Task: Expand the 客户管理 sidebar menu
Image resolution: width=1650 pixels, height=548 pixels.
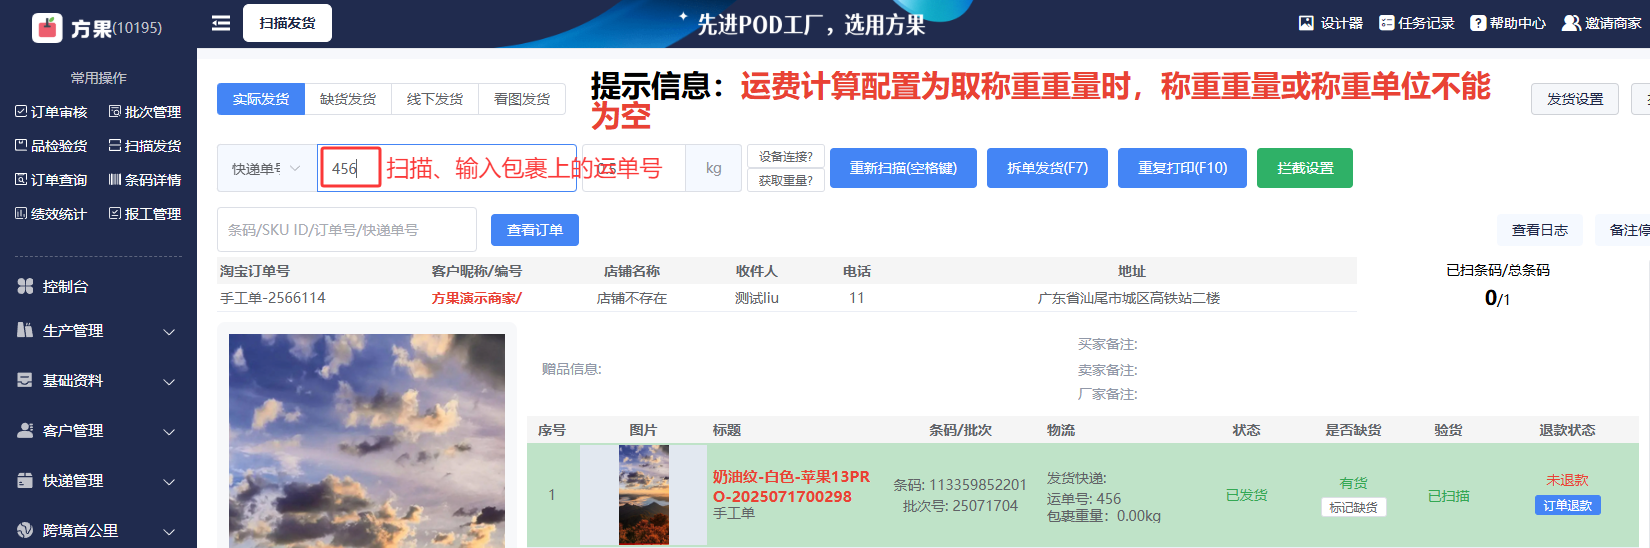Action: [x=97, y=431]
